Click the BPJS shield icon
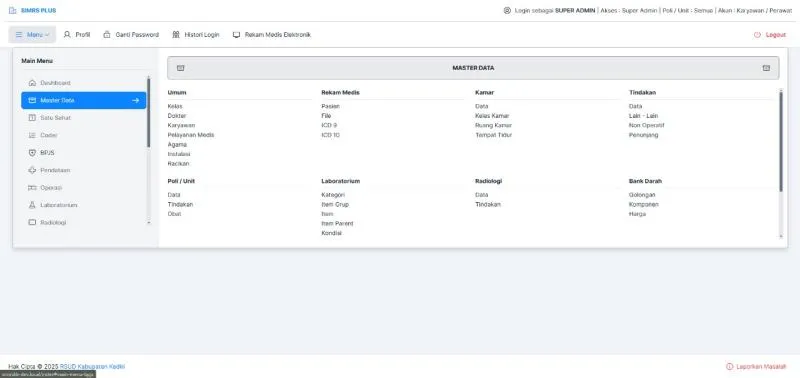The width and height of the screenshot is (800, 378). (x=32, y=153)
